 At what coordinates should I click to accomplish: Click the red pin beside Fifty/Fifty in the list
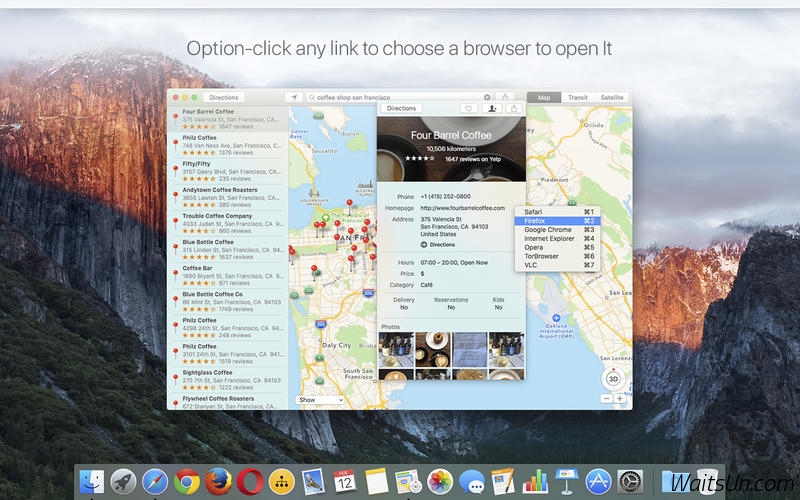176,170
